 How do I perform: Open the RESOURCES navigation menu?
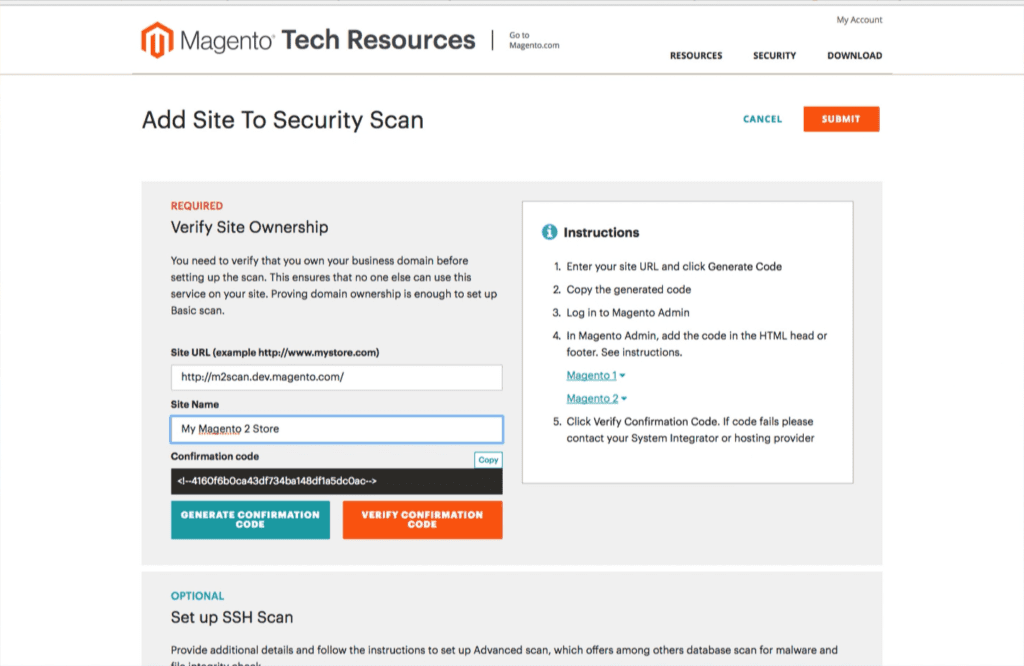[x=696, y=56]
